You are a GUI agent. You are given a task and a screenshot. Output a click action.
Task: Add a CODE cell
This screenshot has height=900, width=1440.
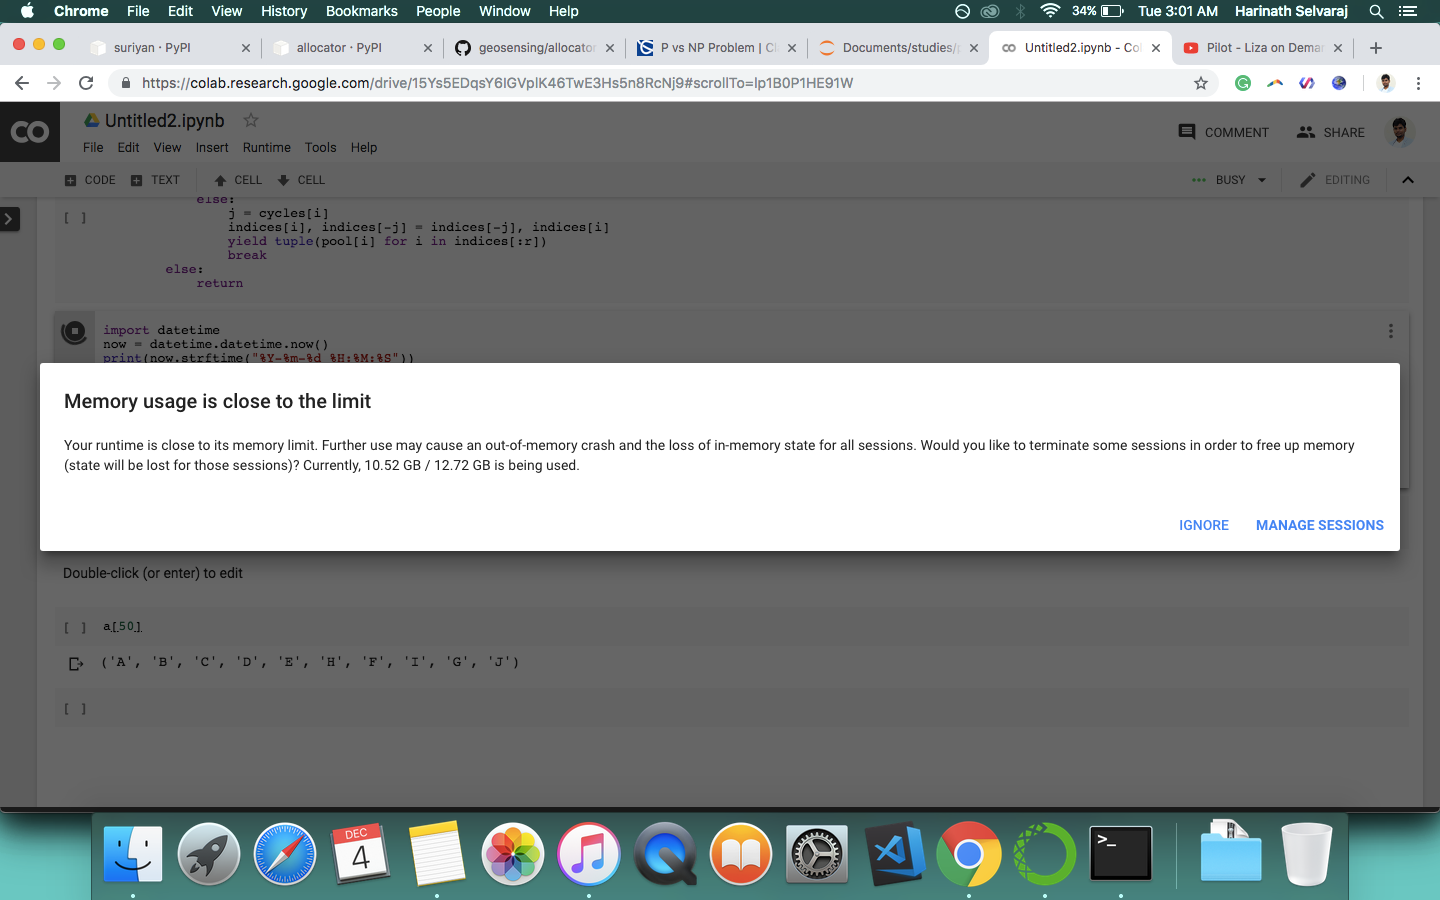point(90,180)
